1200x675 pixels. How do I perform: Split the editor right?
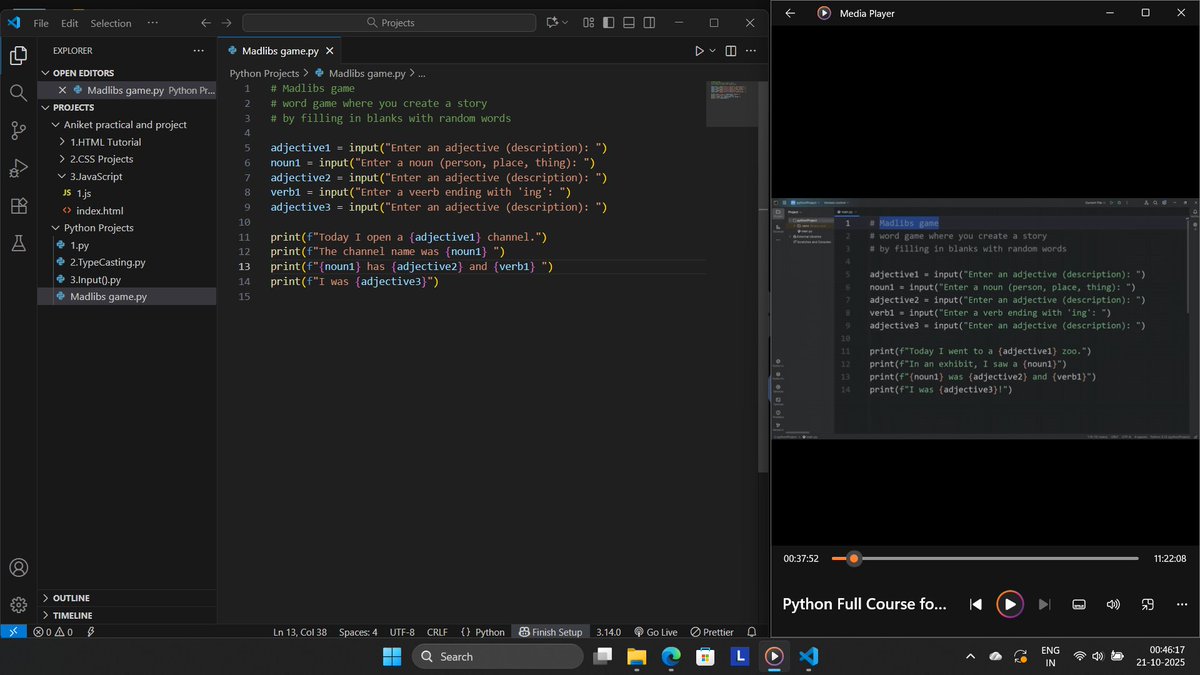(x=731, y=51)
